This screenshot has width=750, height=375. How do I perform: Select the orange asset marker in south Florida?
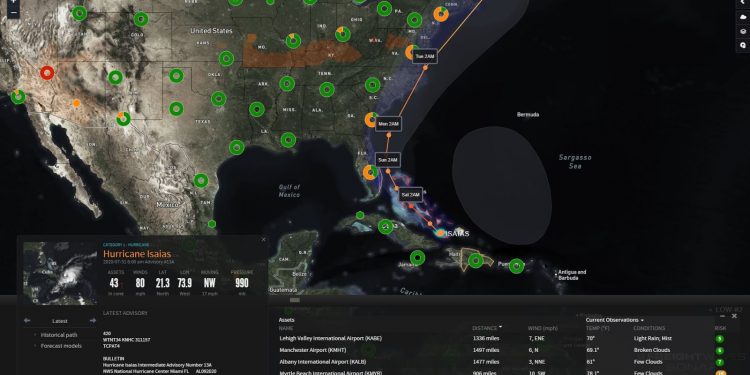coord(370,172)
